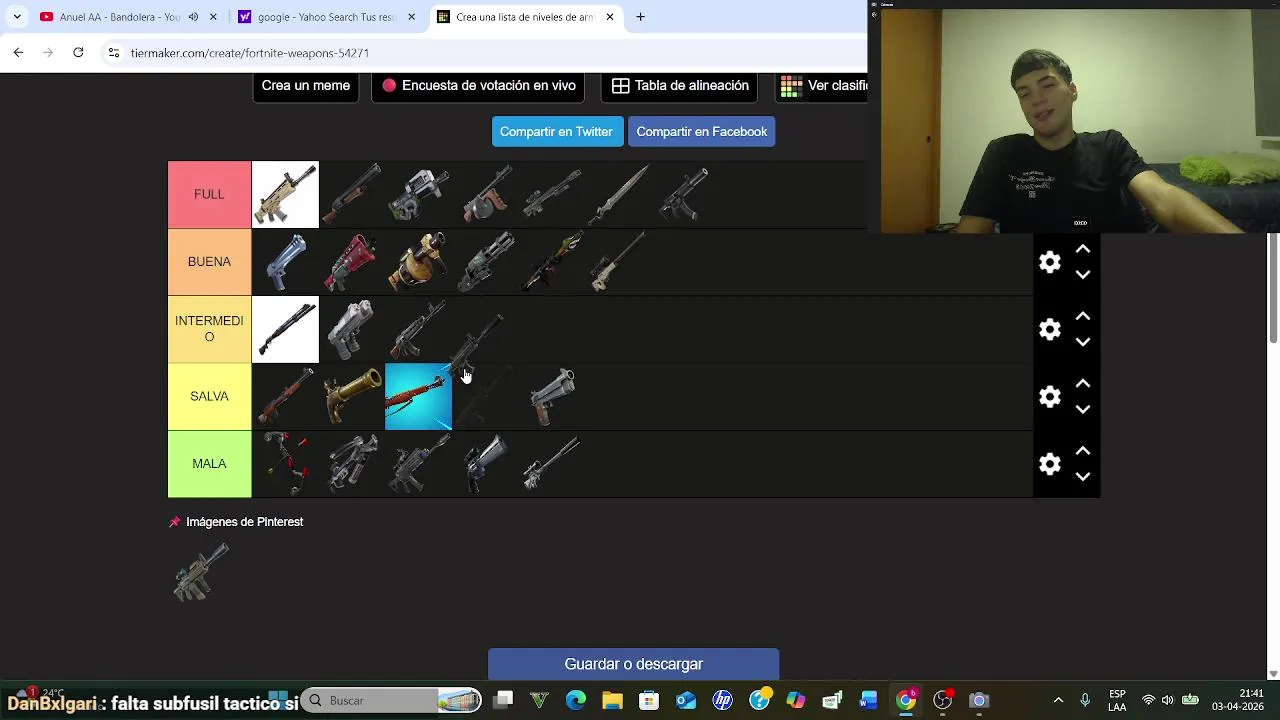Close the Yahoo Search tab
This screenshot has width=1280, height=720.
tap(411, 17)
